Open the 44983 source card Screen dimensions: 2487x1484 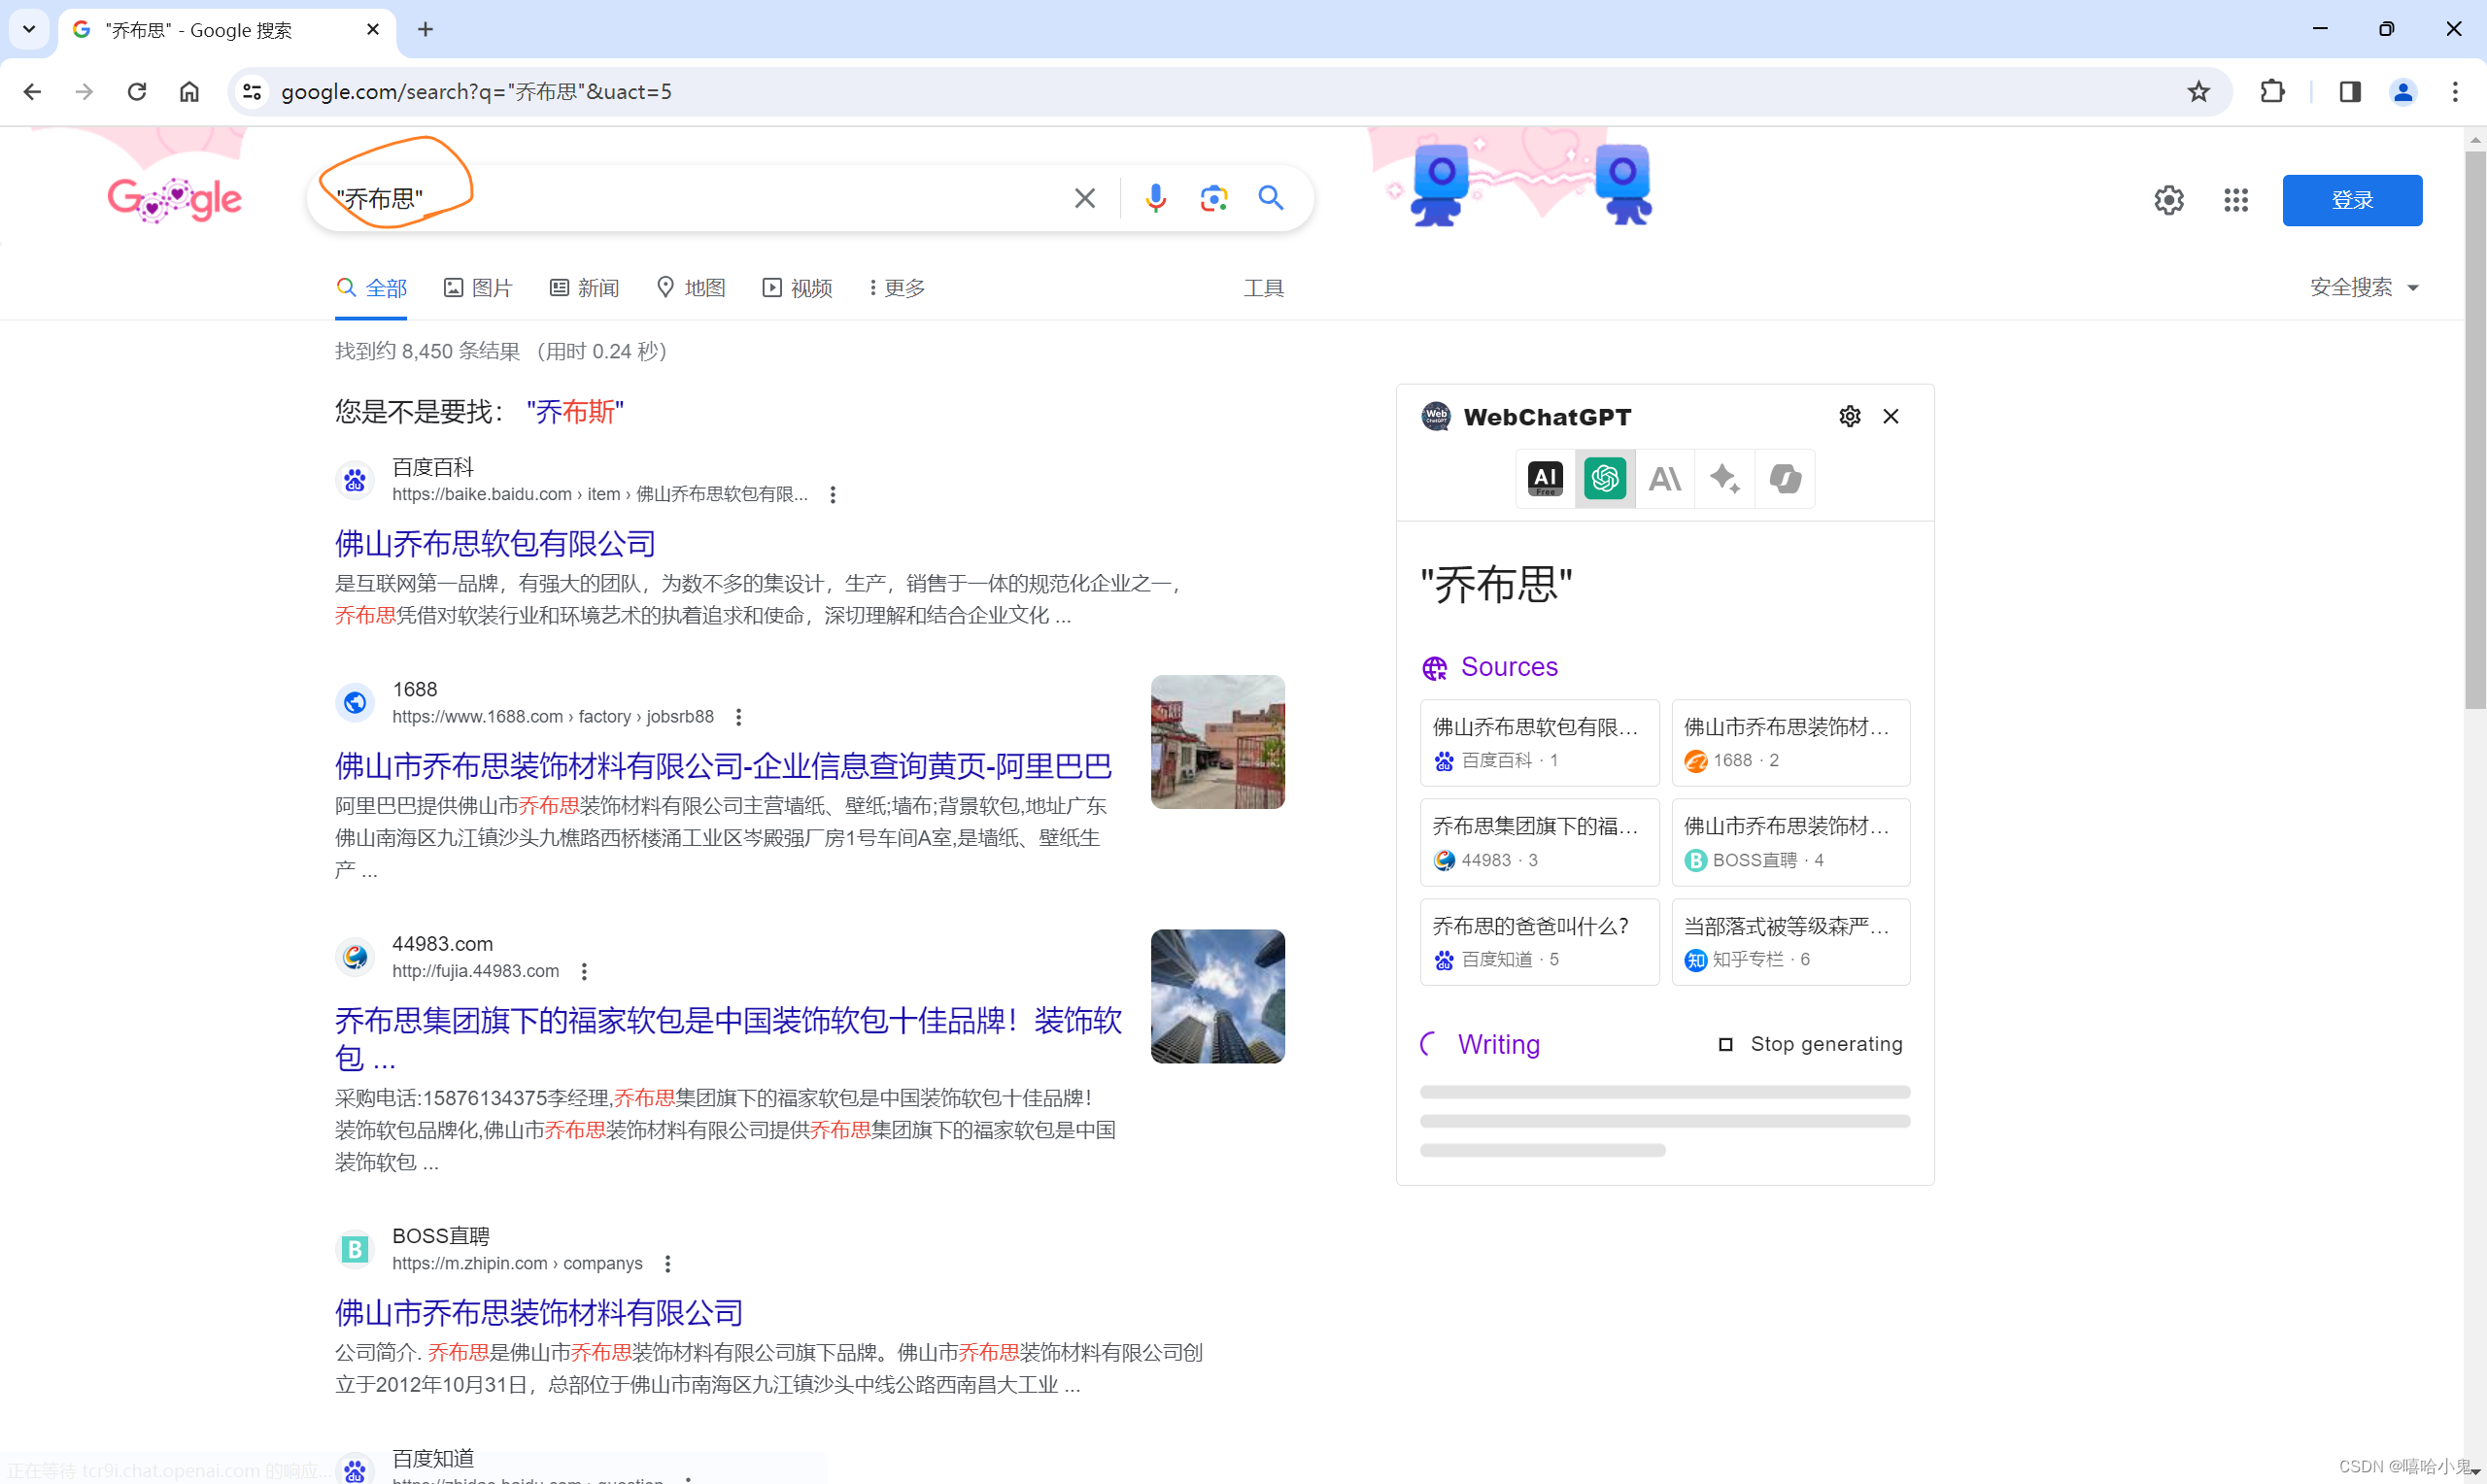[x=1539, y=842]
